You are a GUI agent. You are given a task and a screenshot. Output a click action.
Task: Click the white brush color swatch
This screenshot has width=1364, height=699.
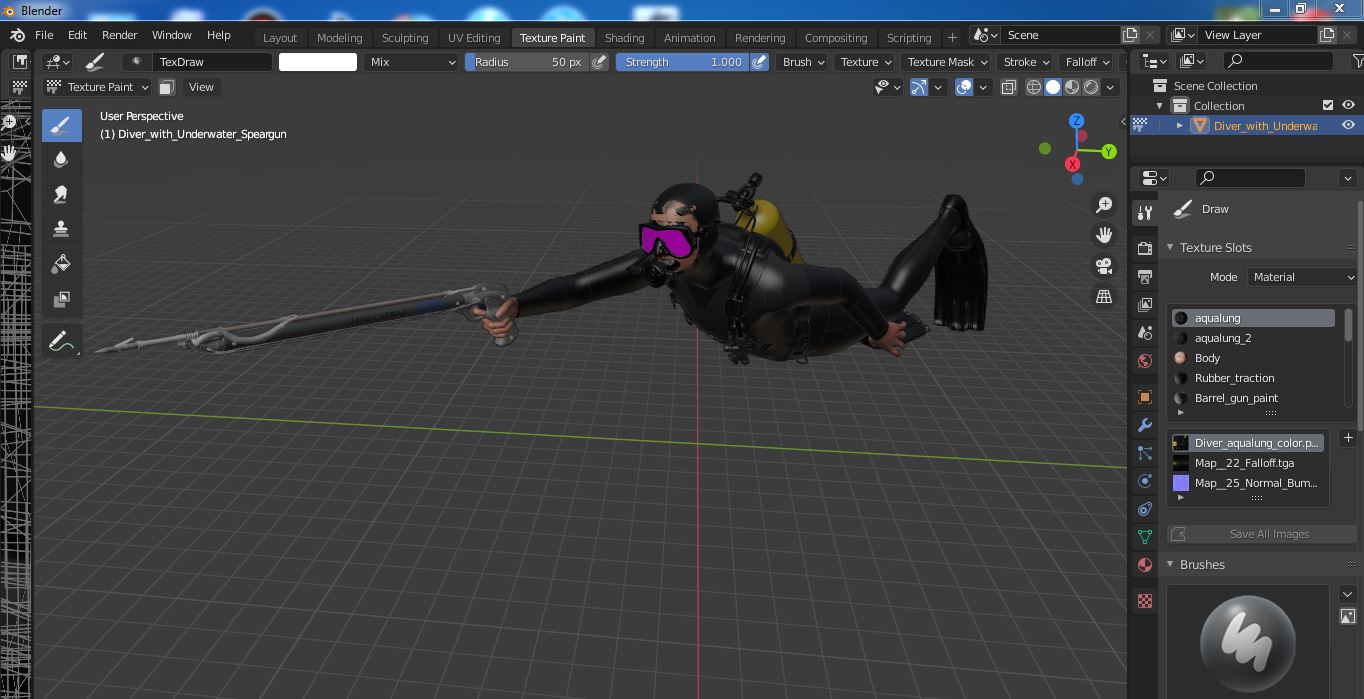coord(317,62)
